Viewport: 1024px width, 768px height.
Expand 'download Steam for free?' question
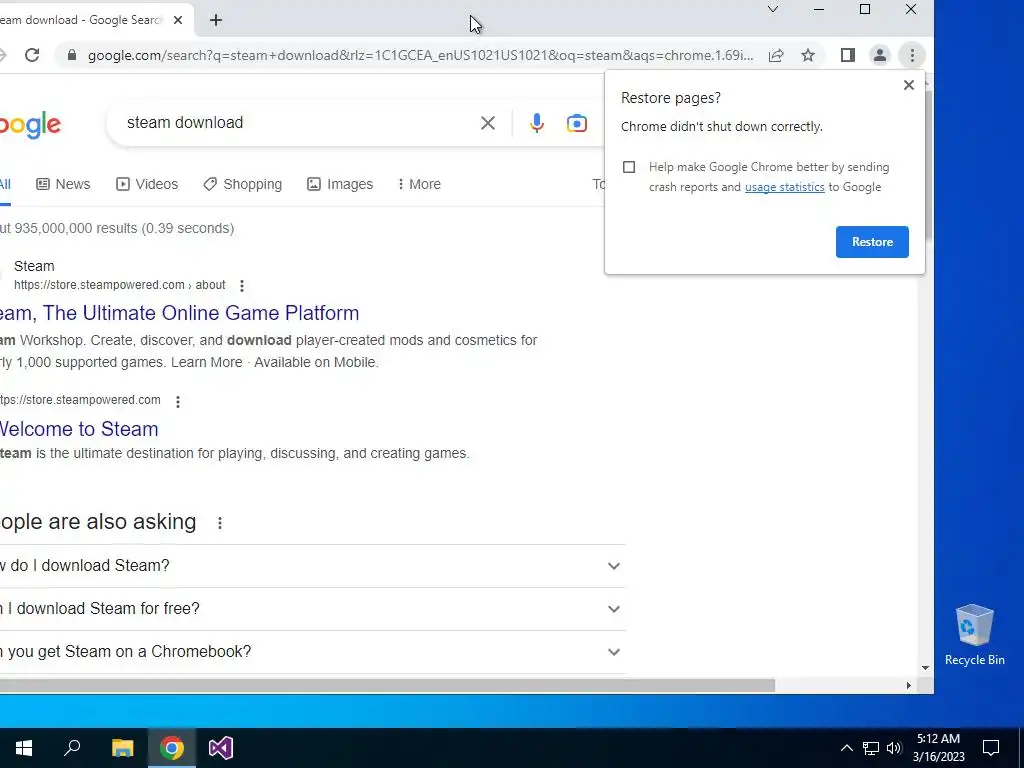[313, 609]
